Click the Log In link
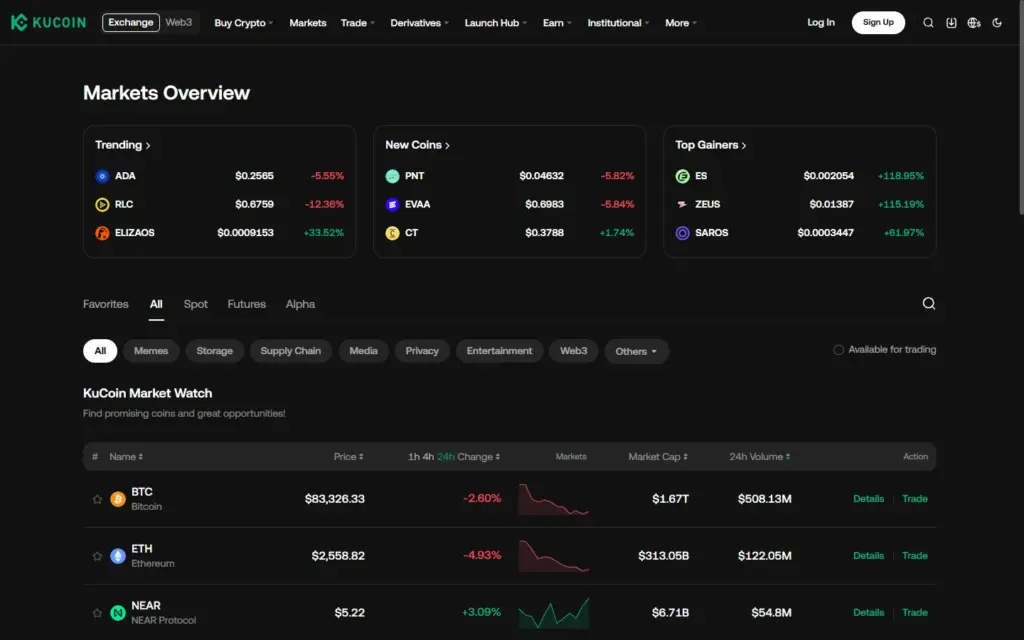1024x640 pixels. (x=821, y=22)
